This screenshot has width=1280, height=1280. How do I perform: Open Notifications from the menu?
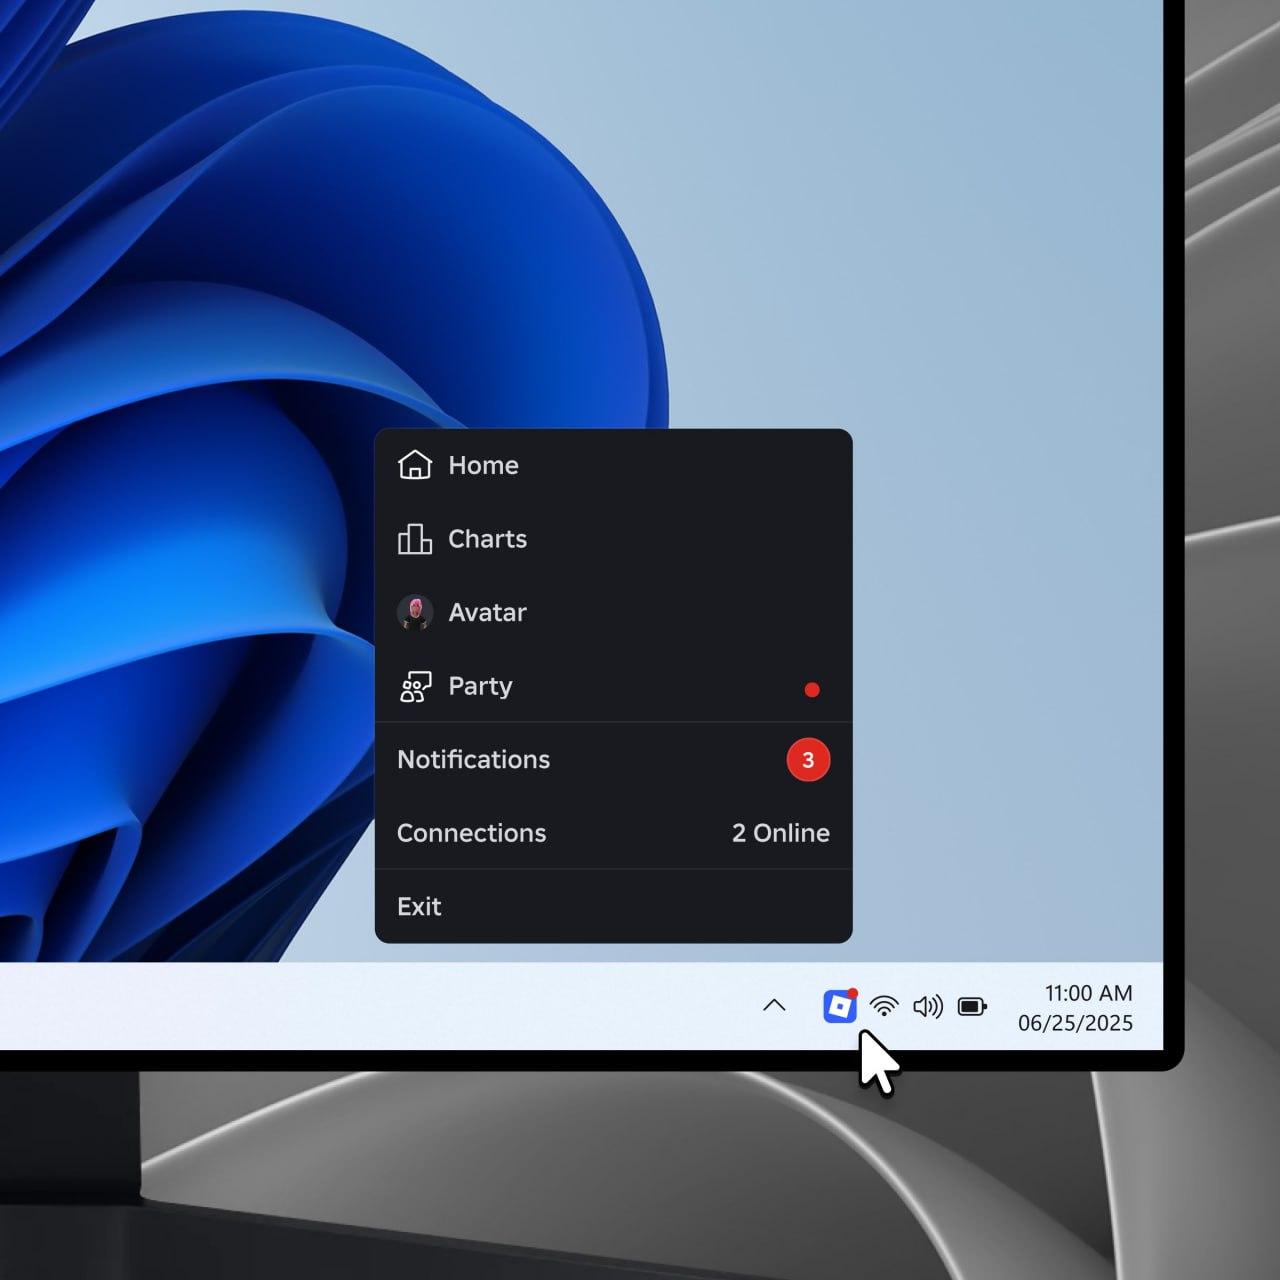pyautogui.click(x=473, y=760)
